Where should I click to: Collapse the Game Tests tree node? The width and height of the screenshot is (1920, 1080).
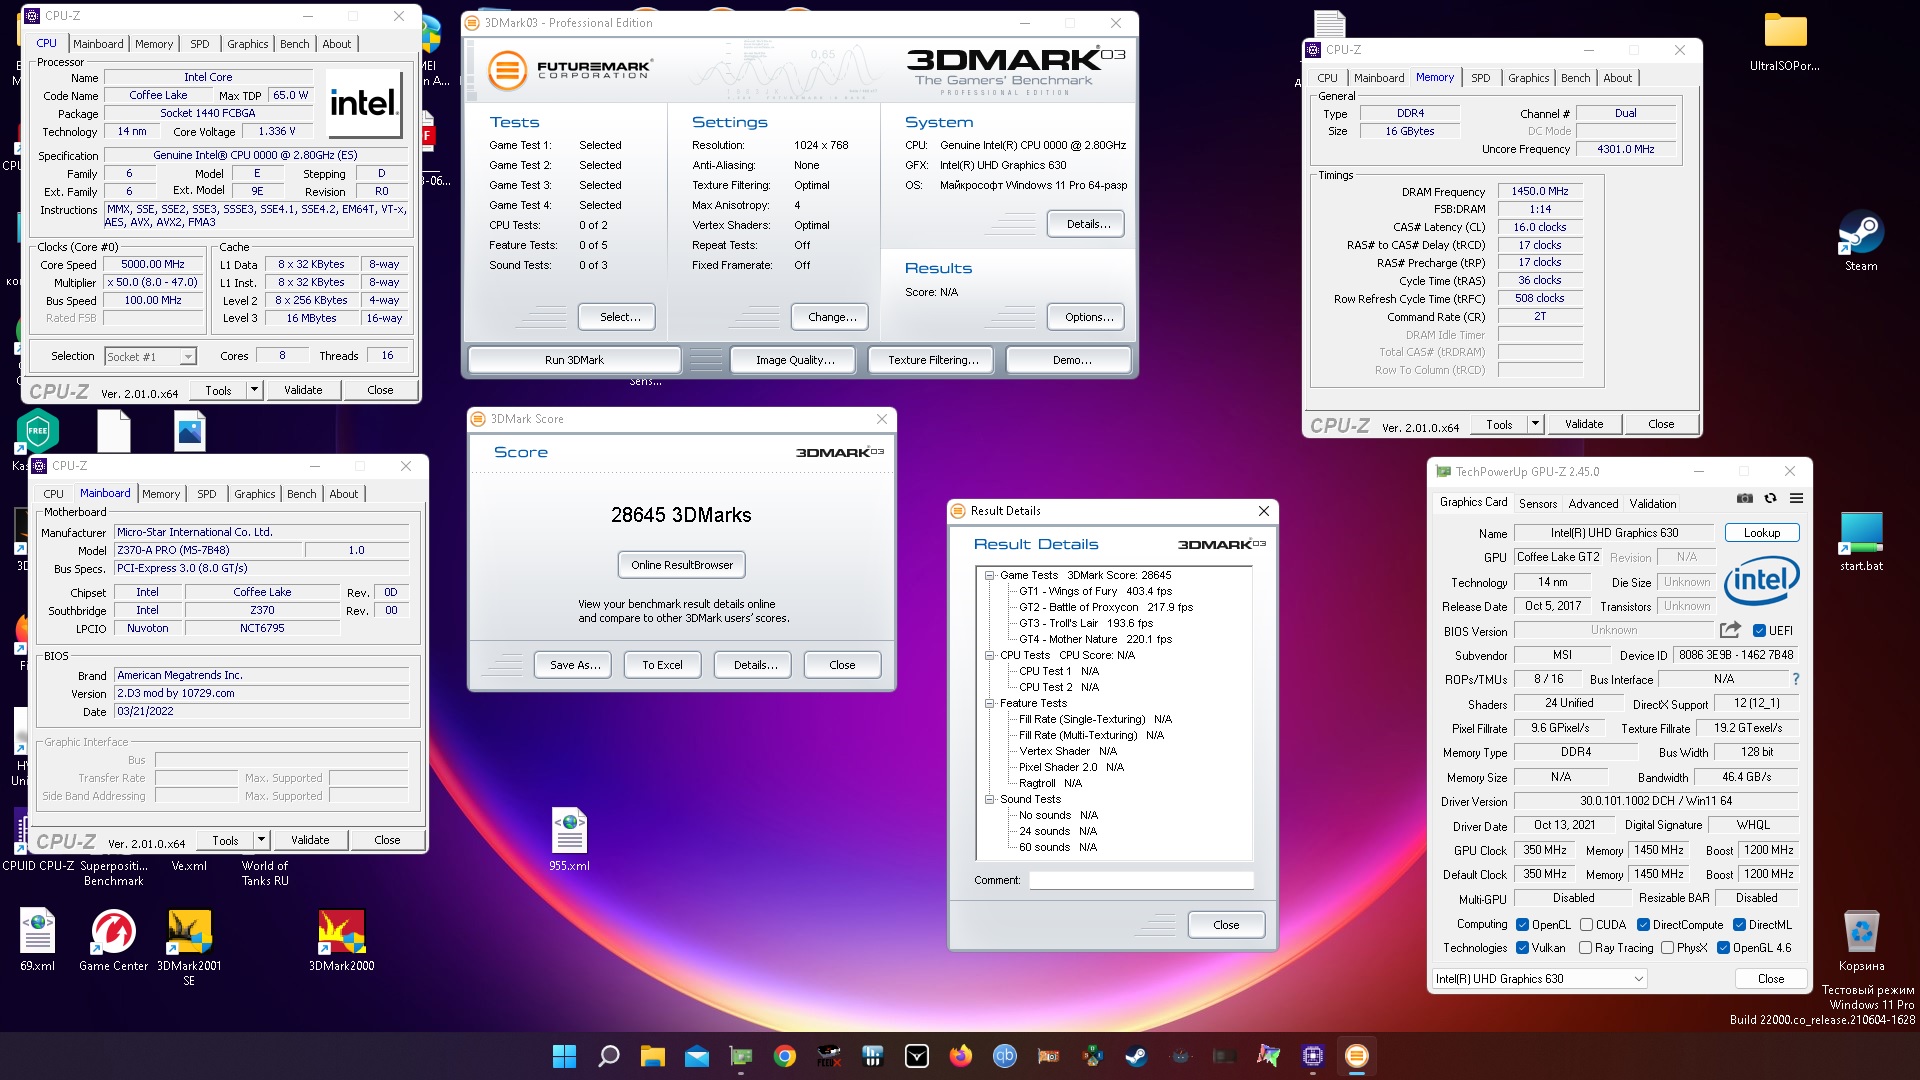(989, 575)
